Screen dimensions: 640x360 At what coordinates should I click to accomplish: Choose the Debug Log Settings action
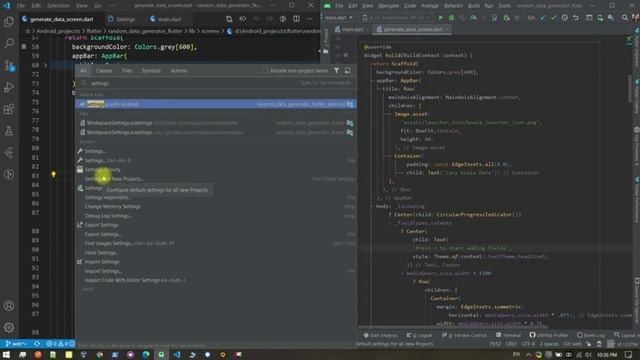[216, 216]
